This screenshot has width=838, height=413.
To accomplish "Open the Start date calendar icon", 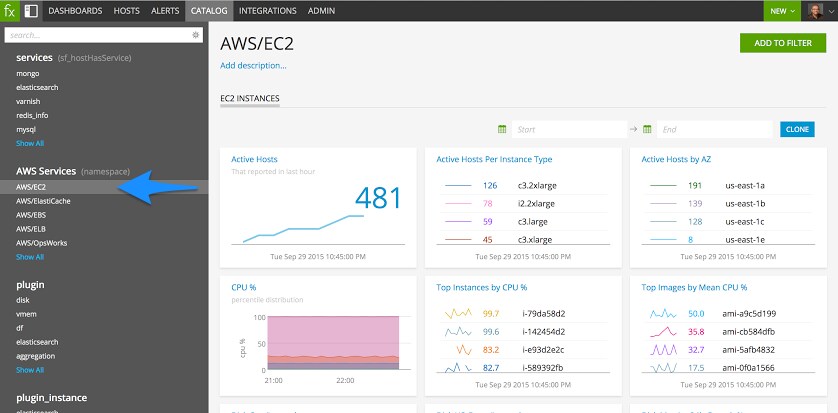I will point(502,129).
